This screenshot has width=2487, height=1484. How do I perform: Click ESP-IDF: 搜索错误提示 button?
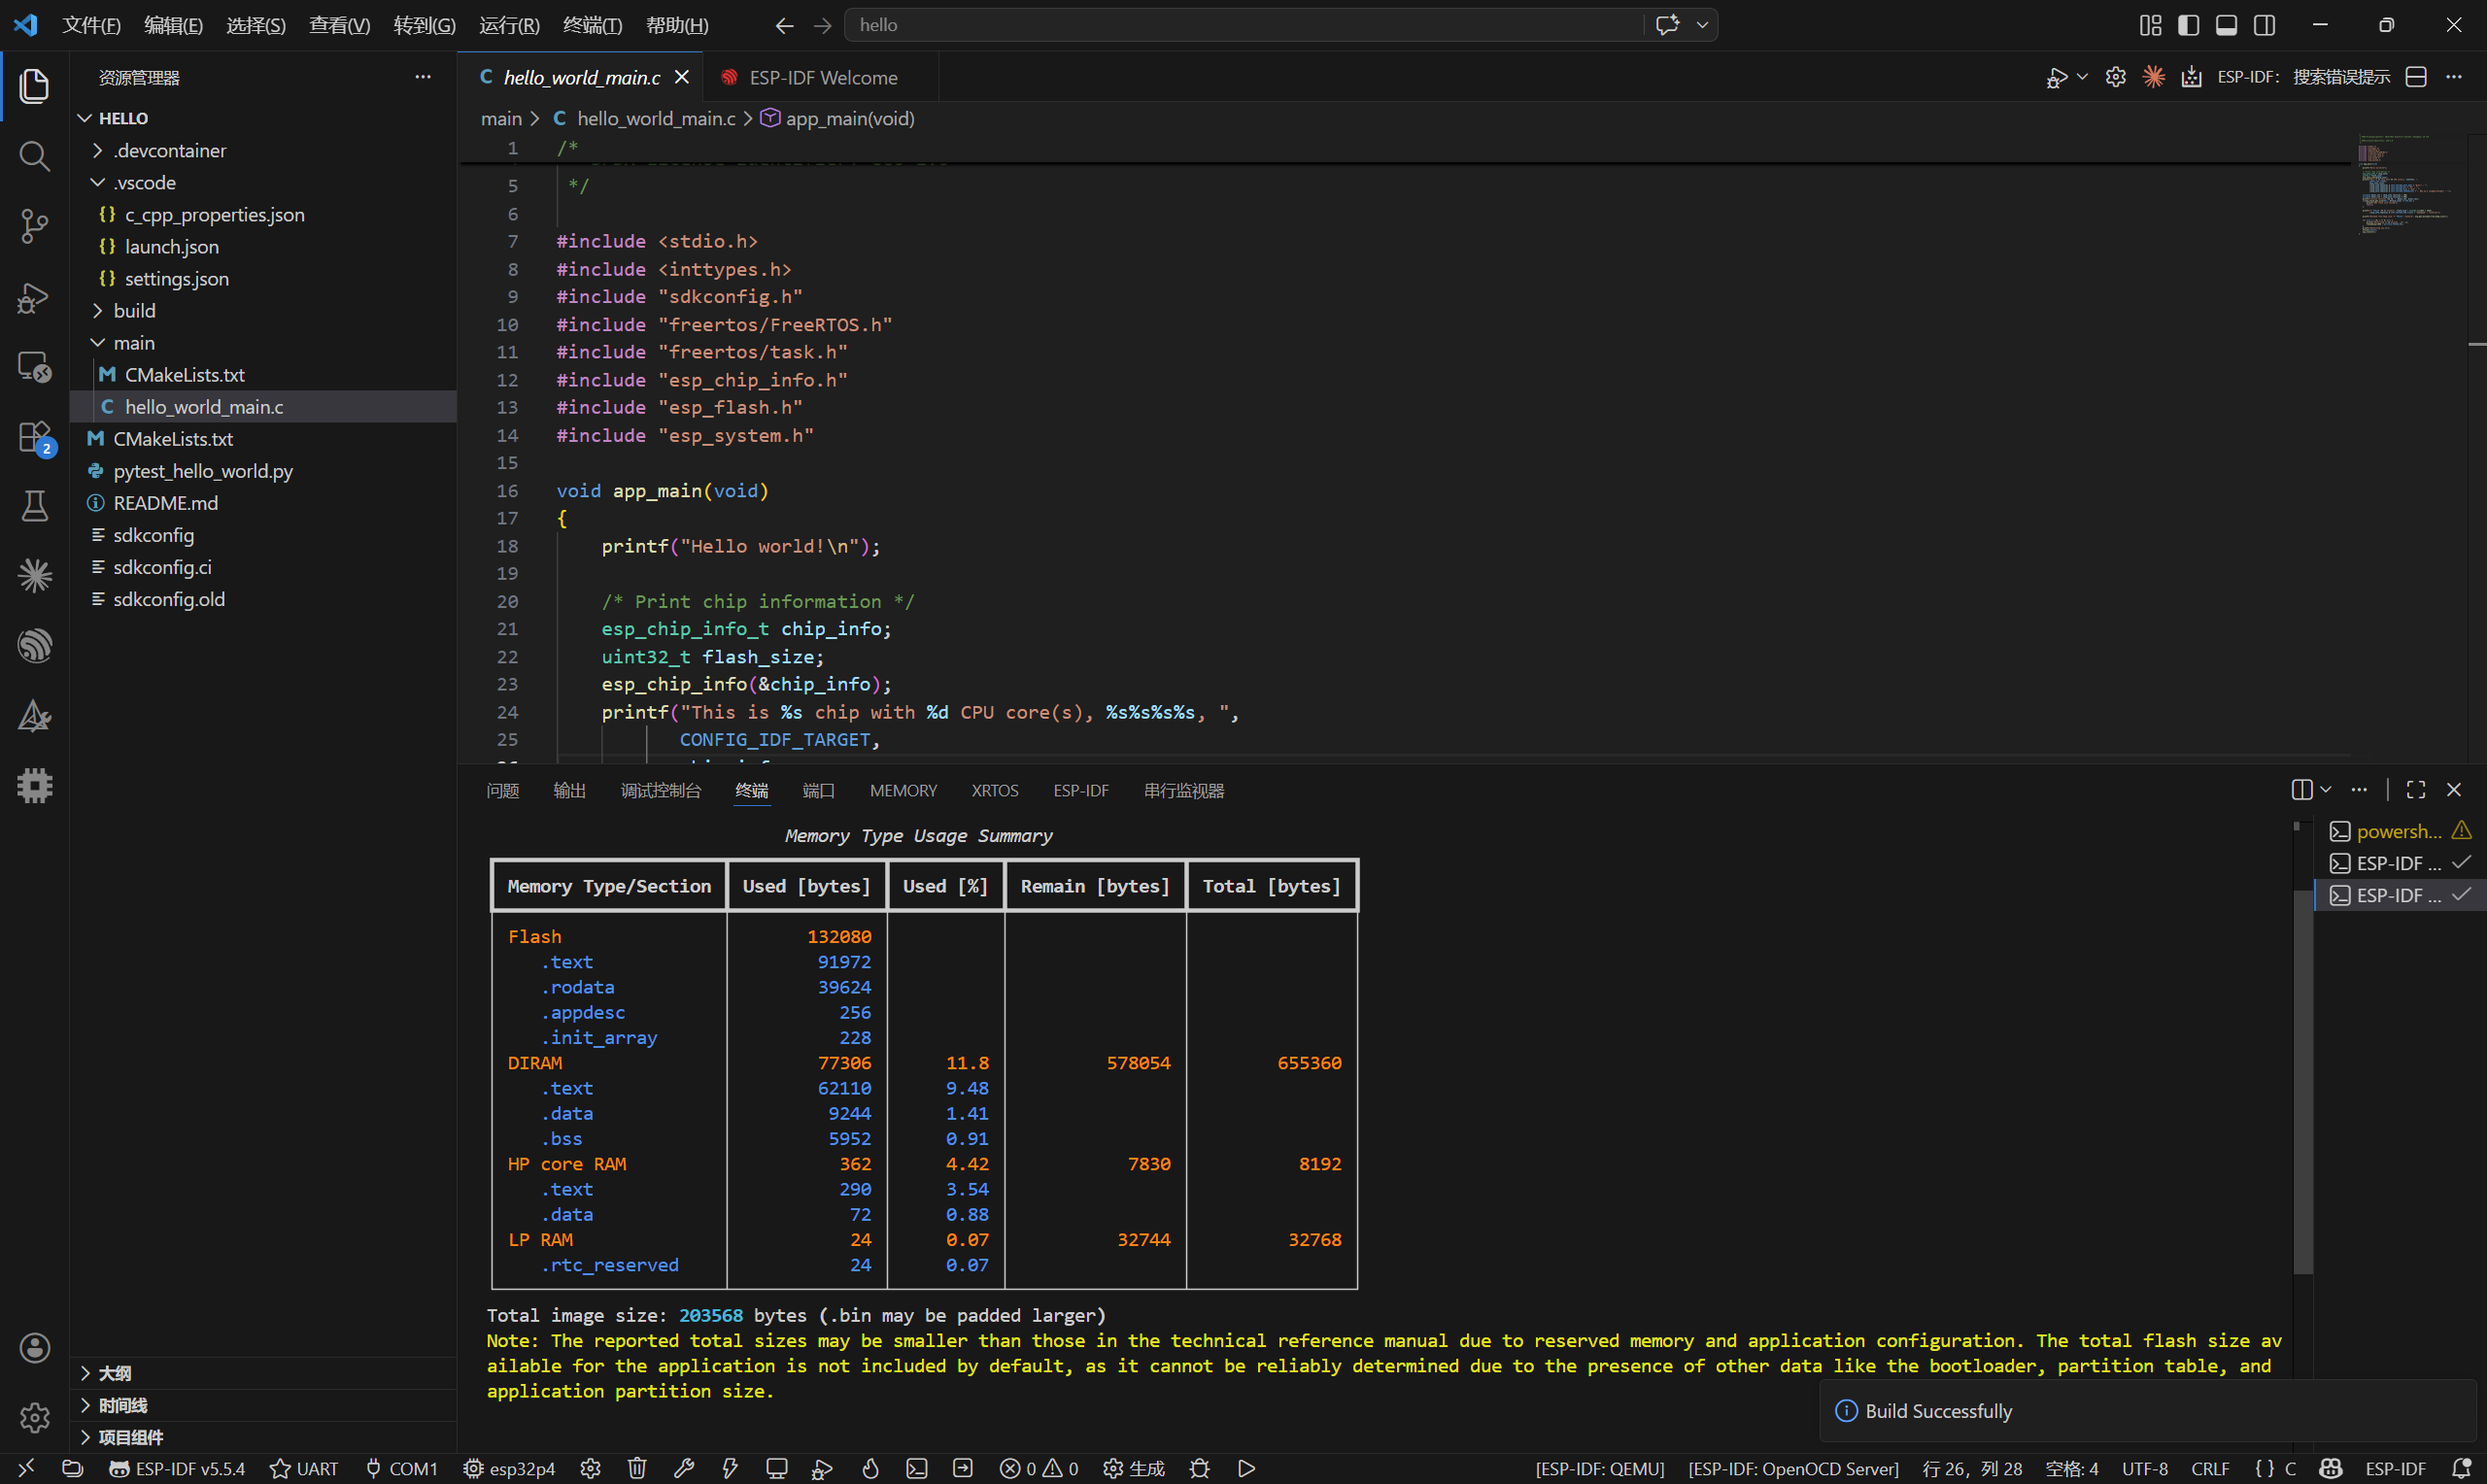(2303, 77)
